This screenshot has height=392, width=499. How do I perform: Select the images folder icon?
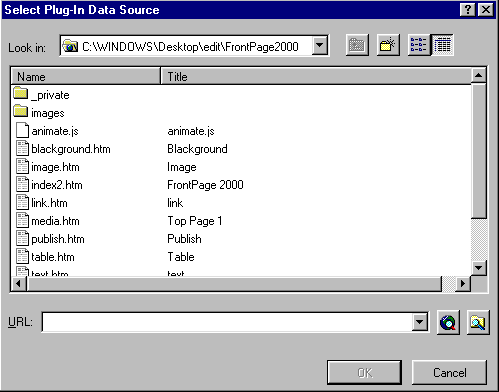21,111
